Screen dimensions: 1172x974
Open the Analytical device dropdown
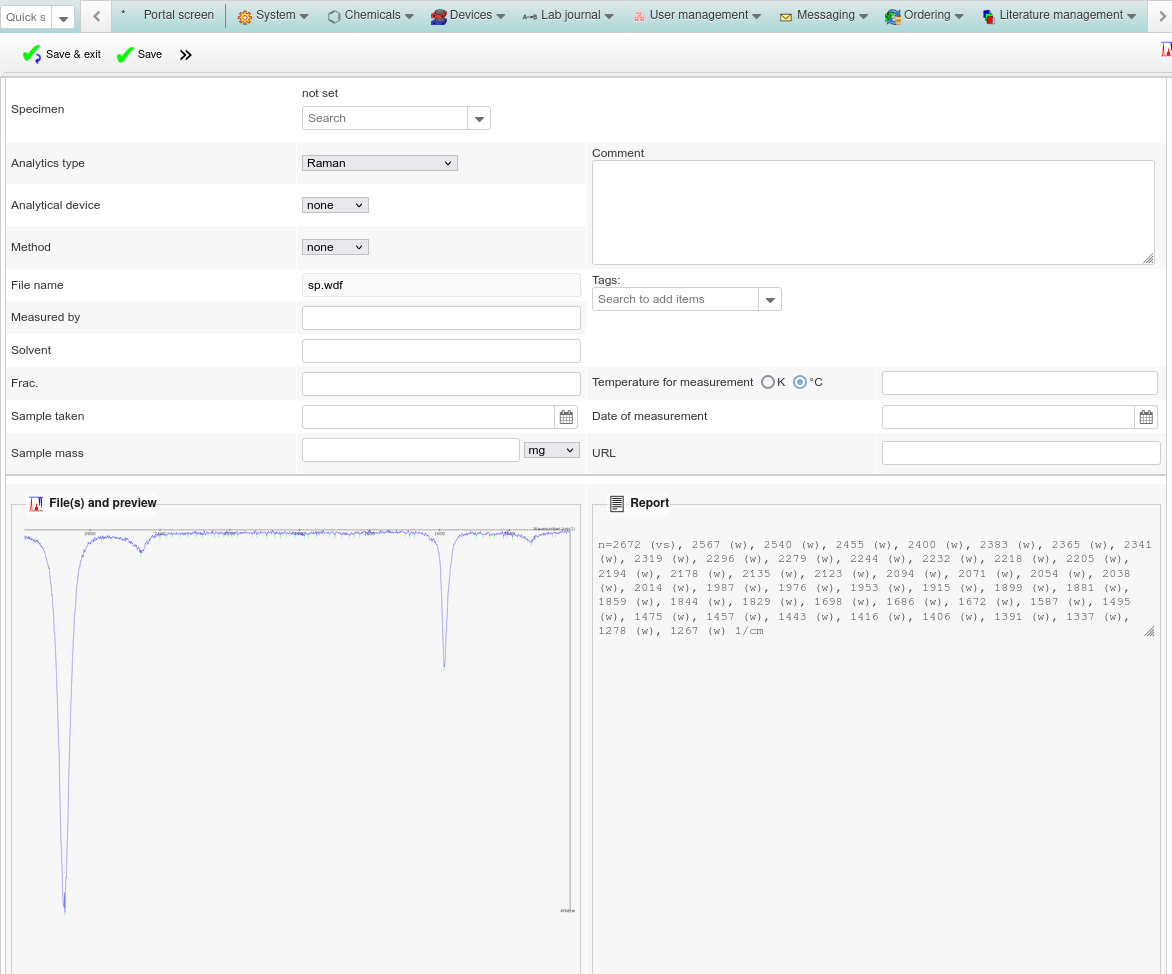click(x=335, y=205)
